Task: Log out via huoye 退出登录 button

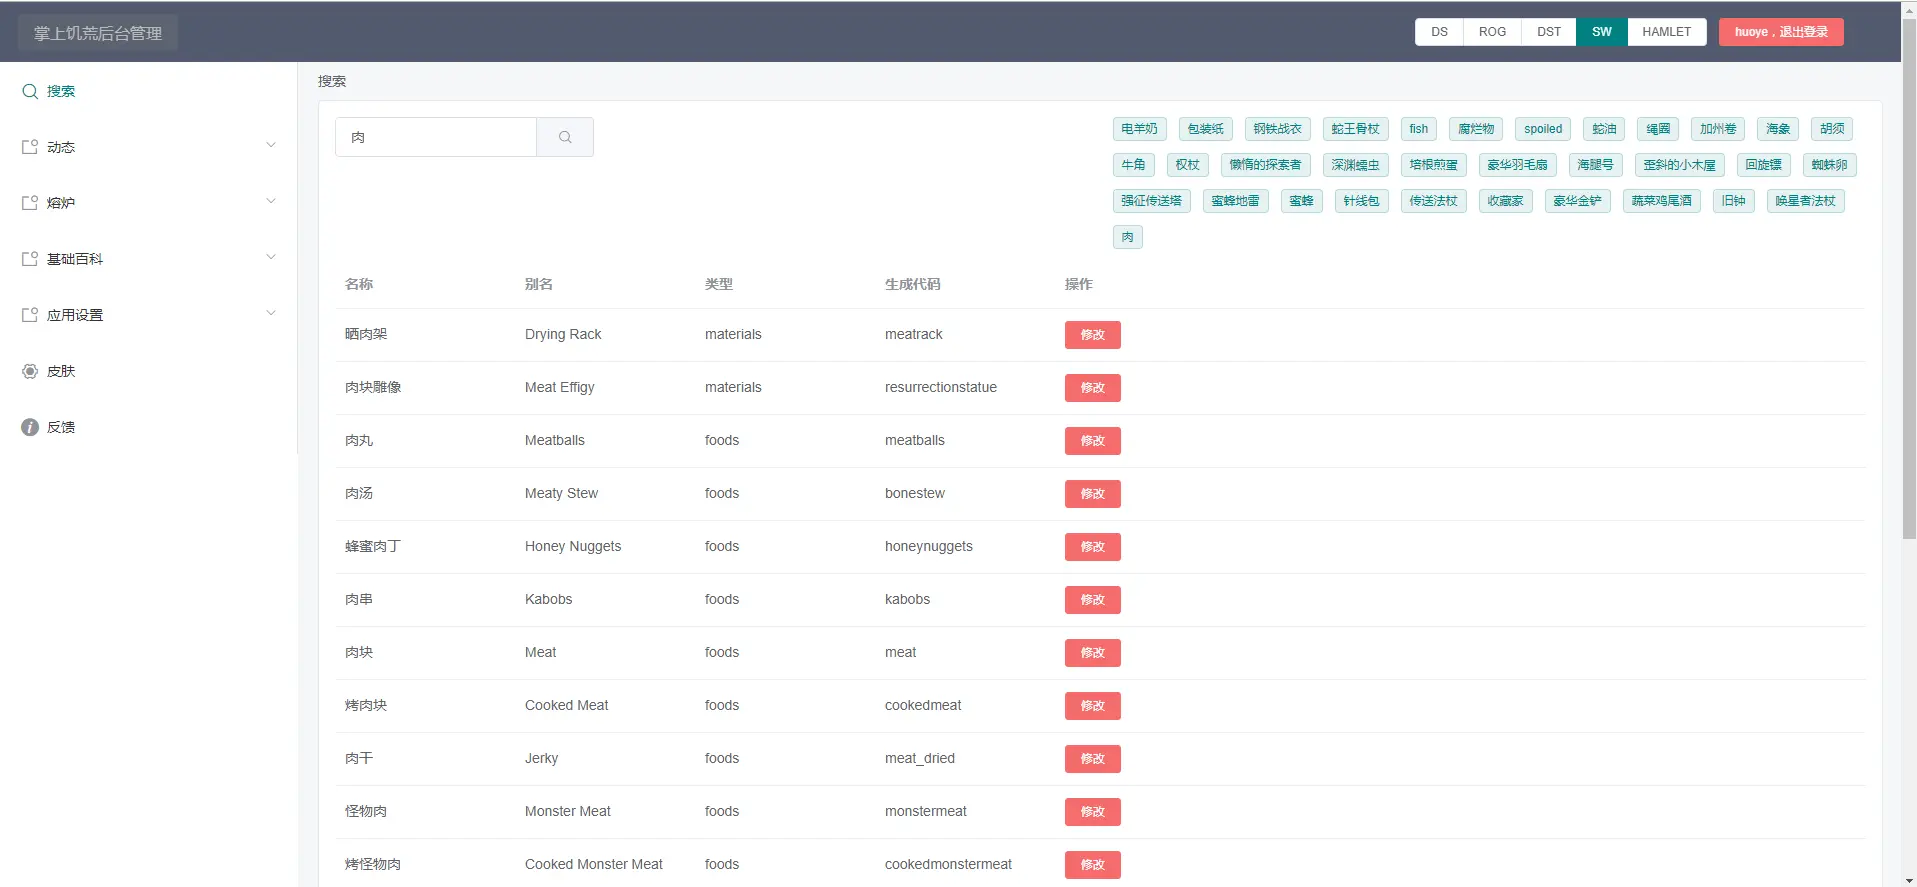Action: [x=1781, y=32]
